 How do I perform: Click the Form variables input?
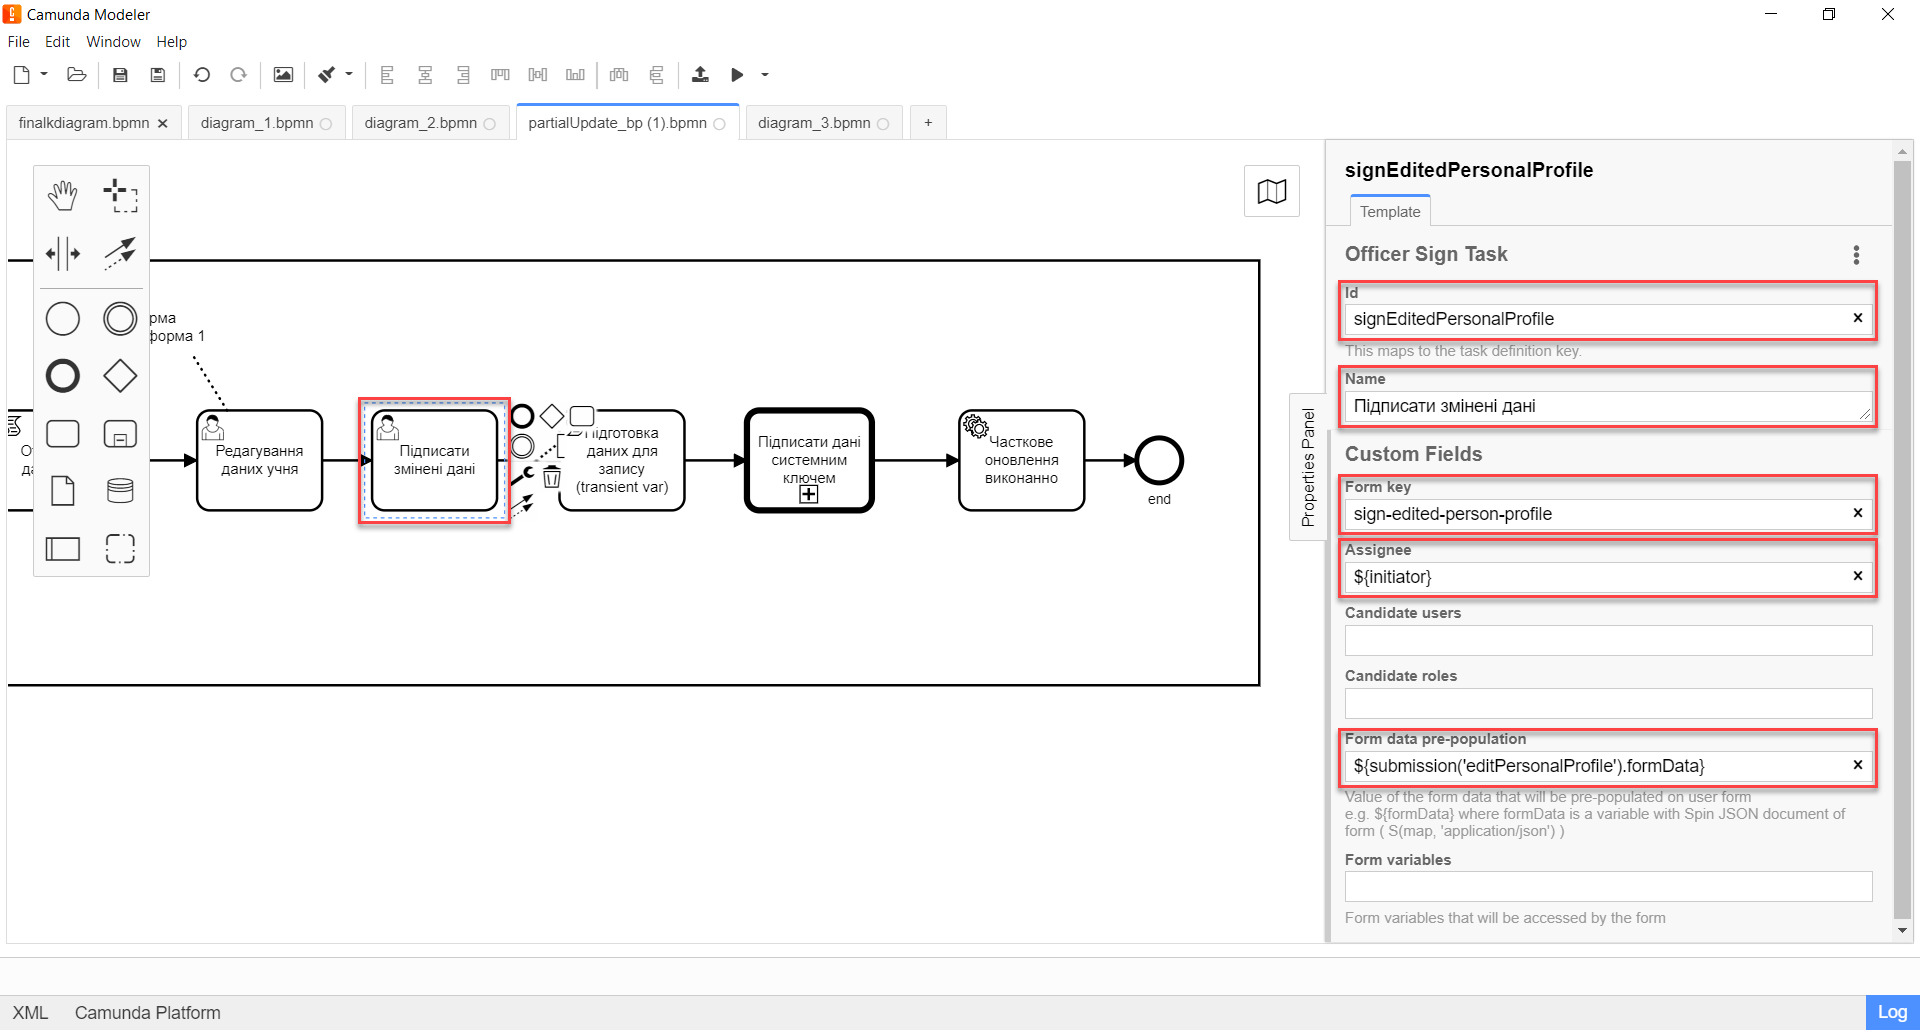(x=1608, y=886)
